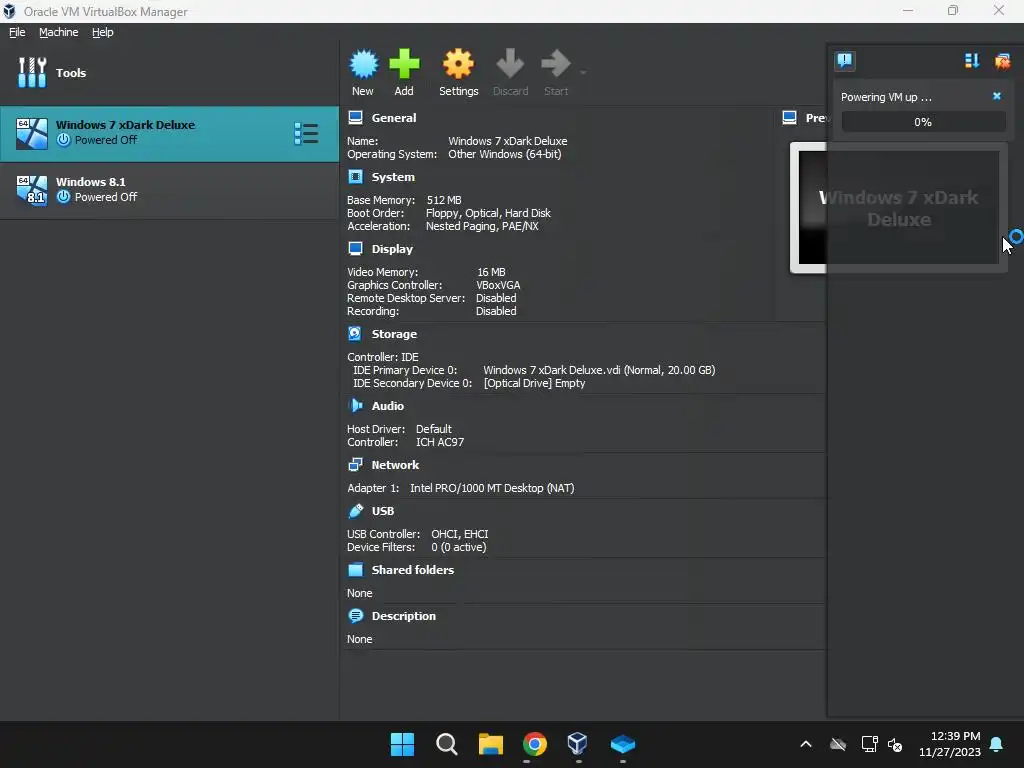
Task: Open the USB settings header link
Action: (383, 511)
